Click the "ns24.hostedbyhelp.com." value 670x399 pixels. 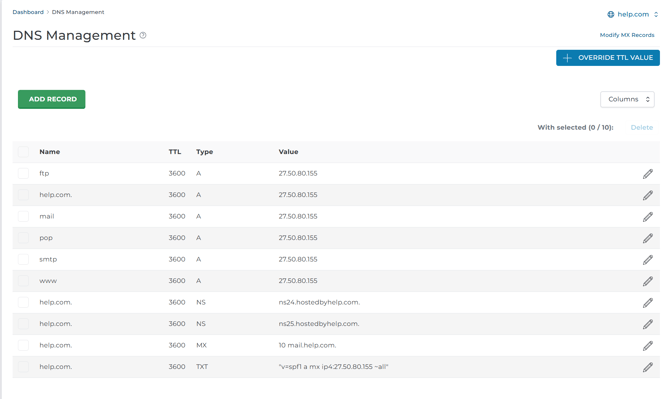click(319, 302)
